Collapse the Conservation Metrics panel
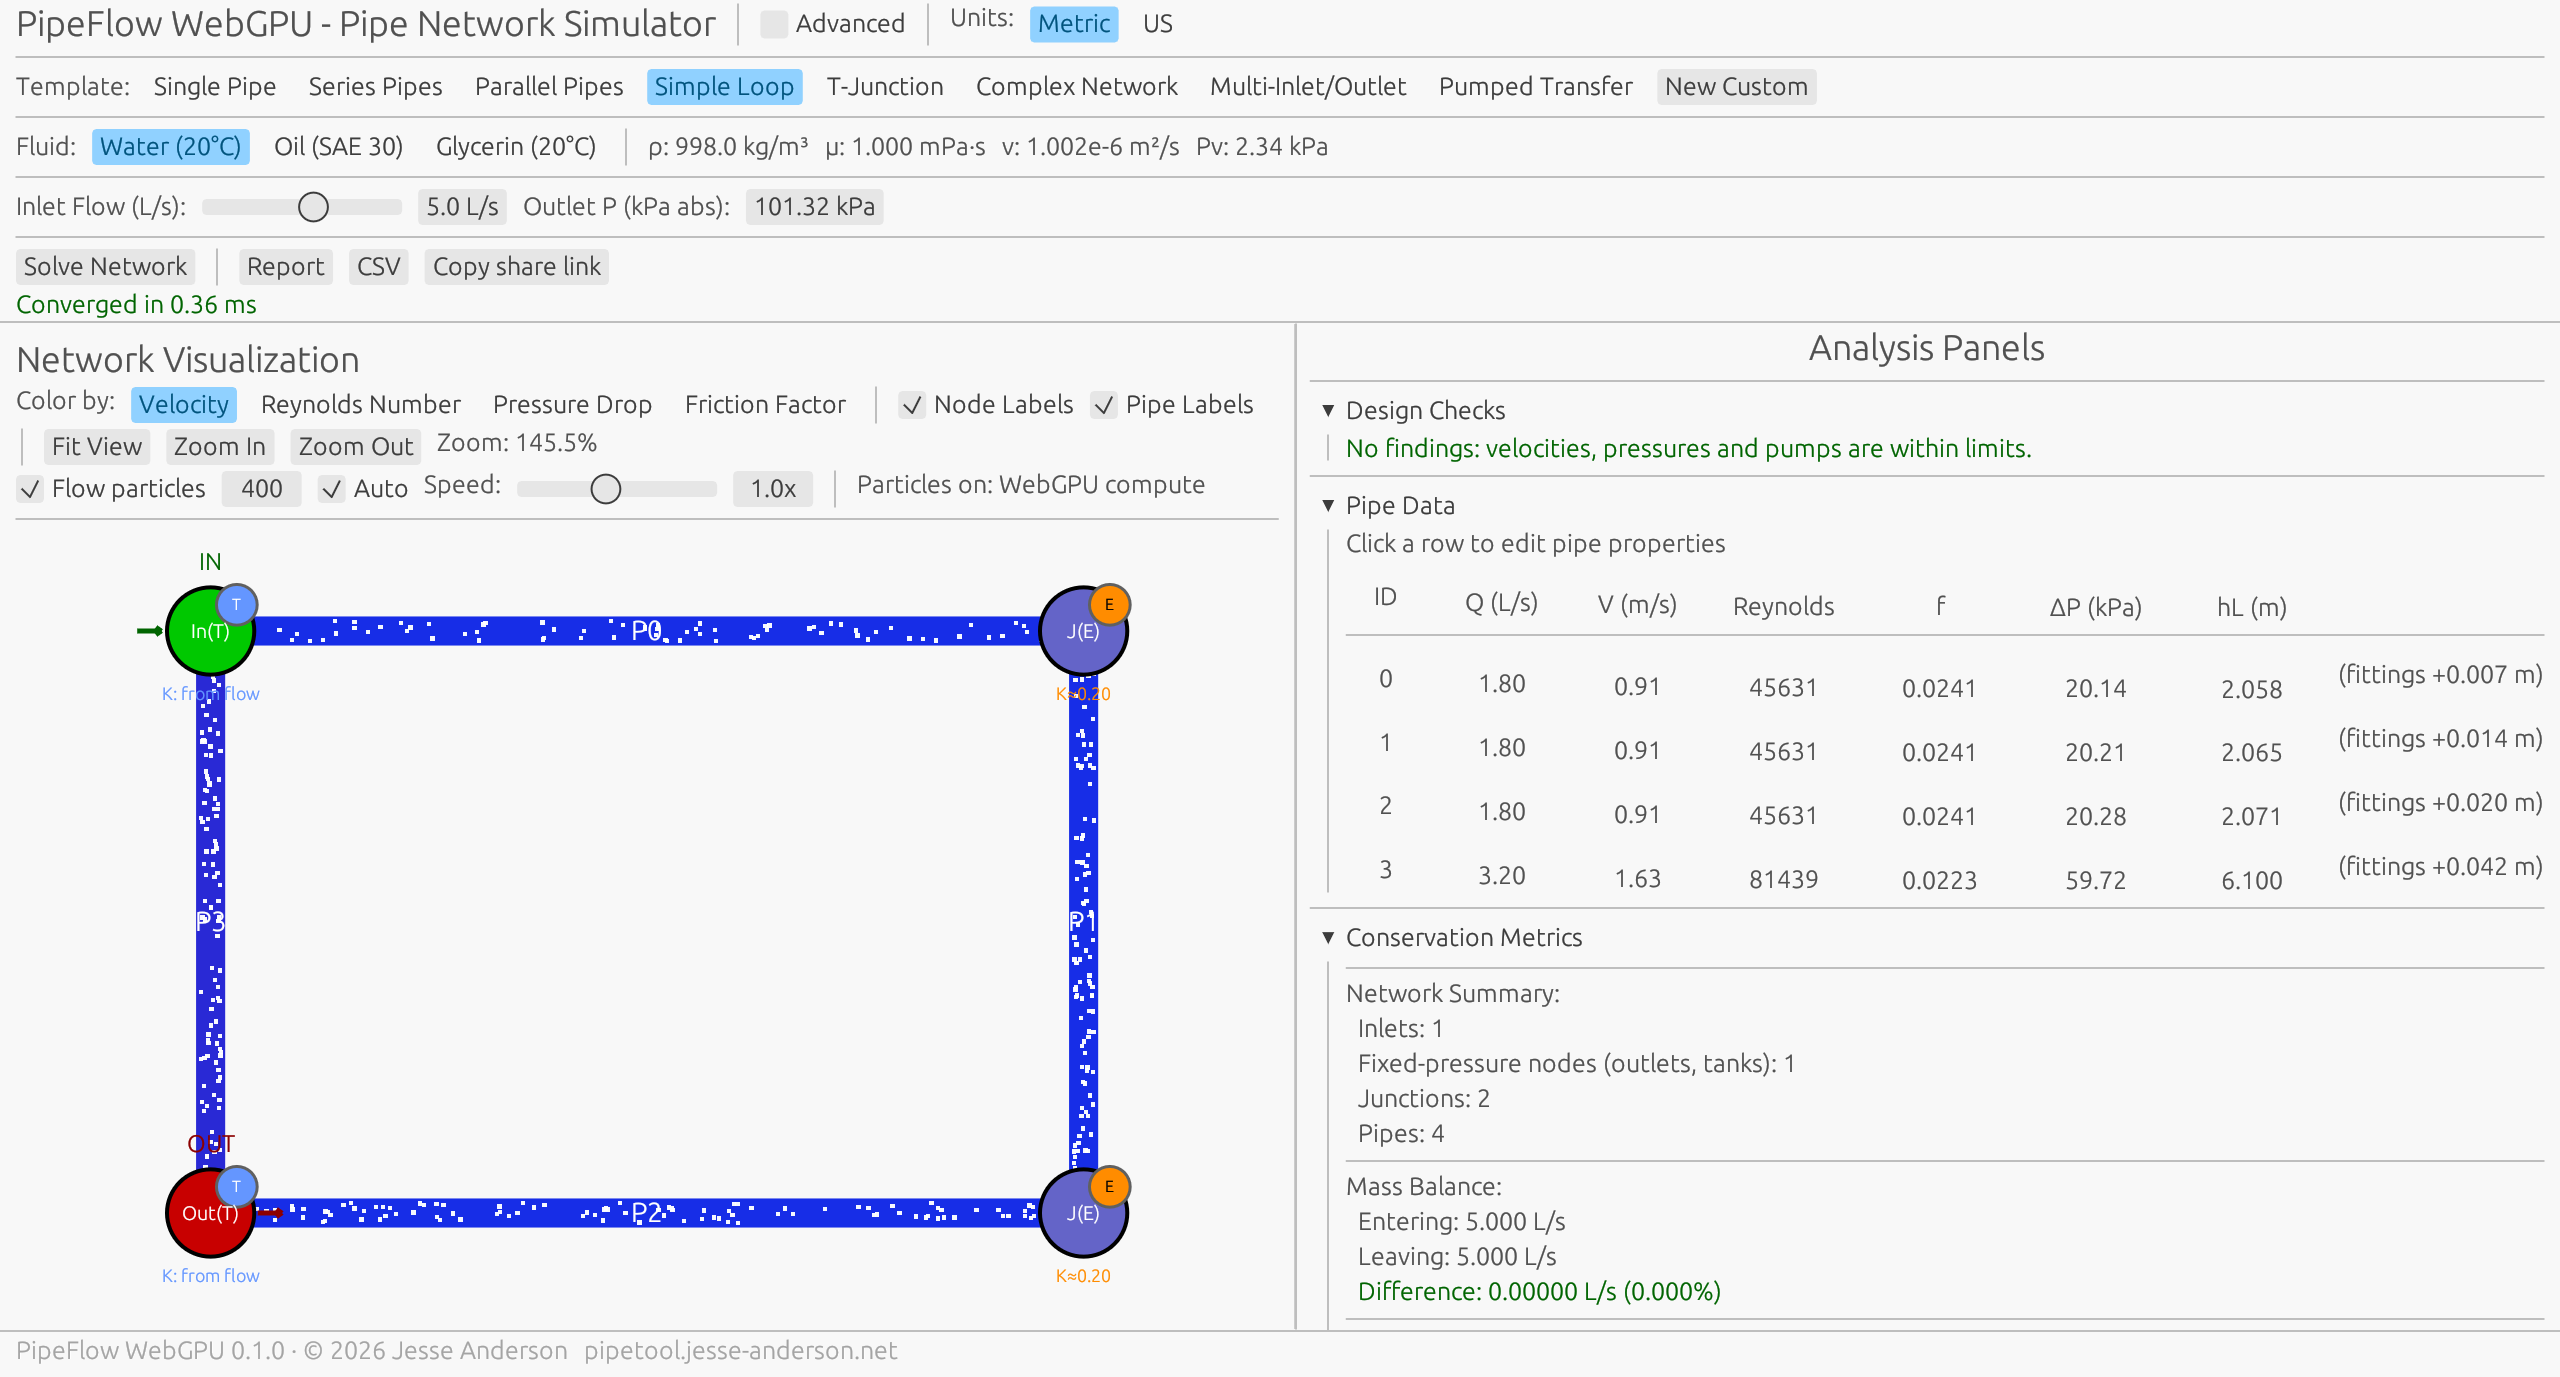Screen dimensions: 2560x1377 1463,938
